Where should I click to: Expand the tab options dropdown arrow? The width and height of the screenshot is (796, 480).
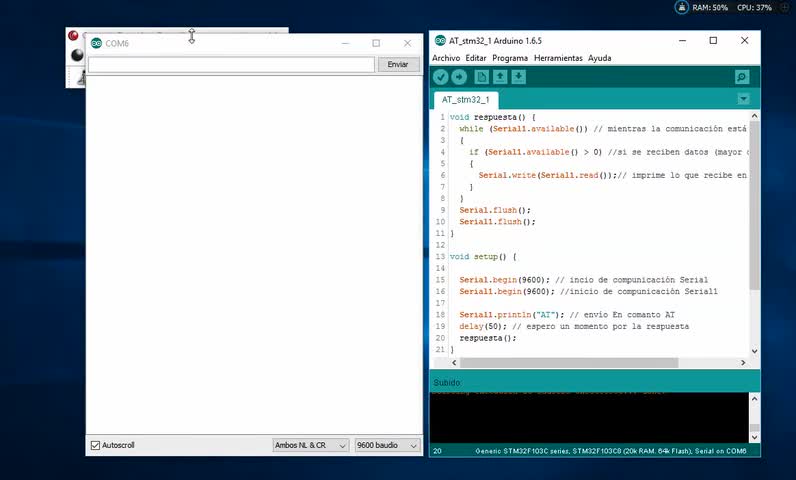pyautogui.click(x=743, y=99)
